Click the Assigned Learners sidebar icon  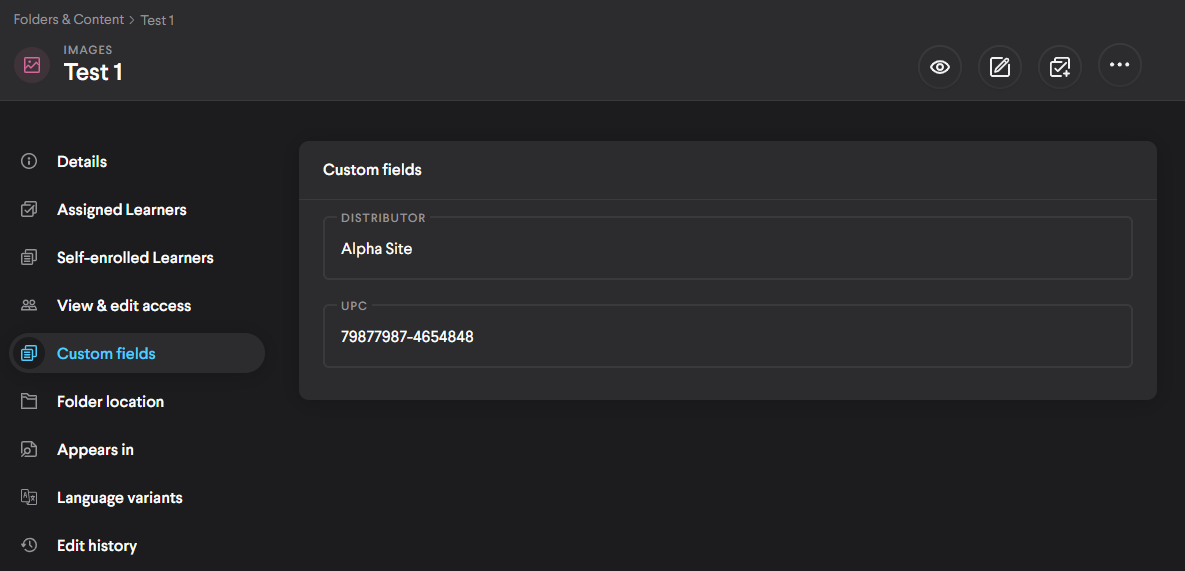29,210
